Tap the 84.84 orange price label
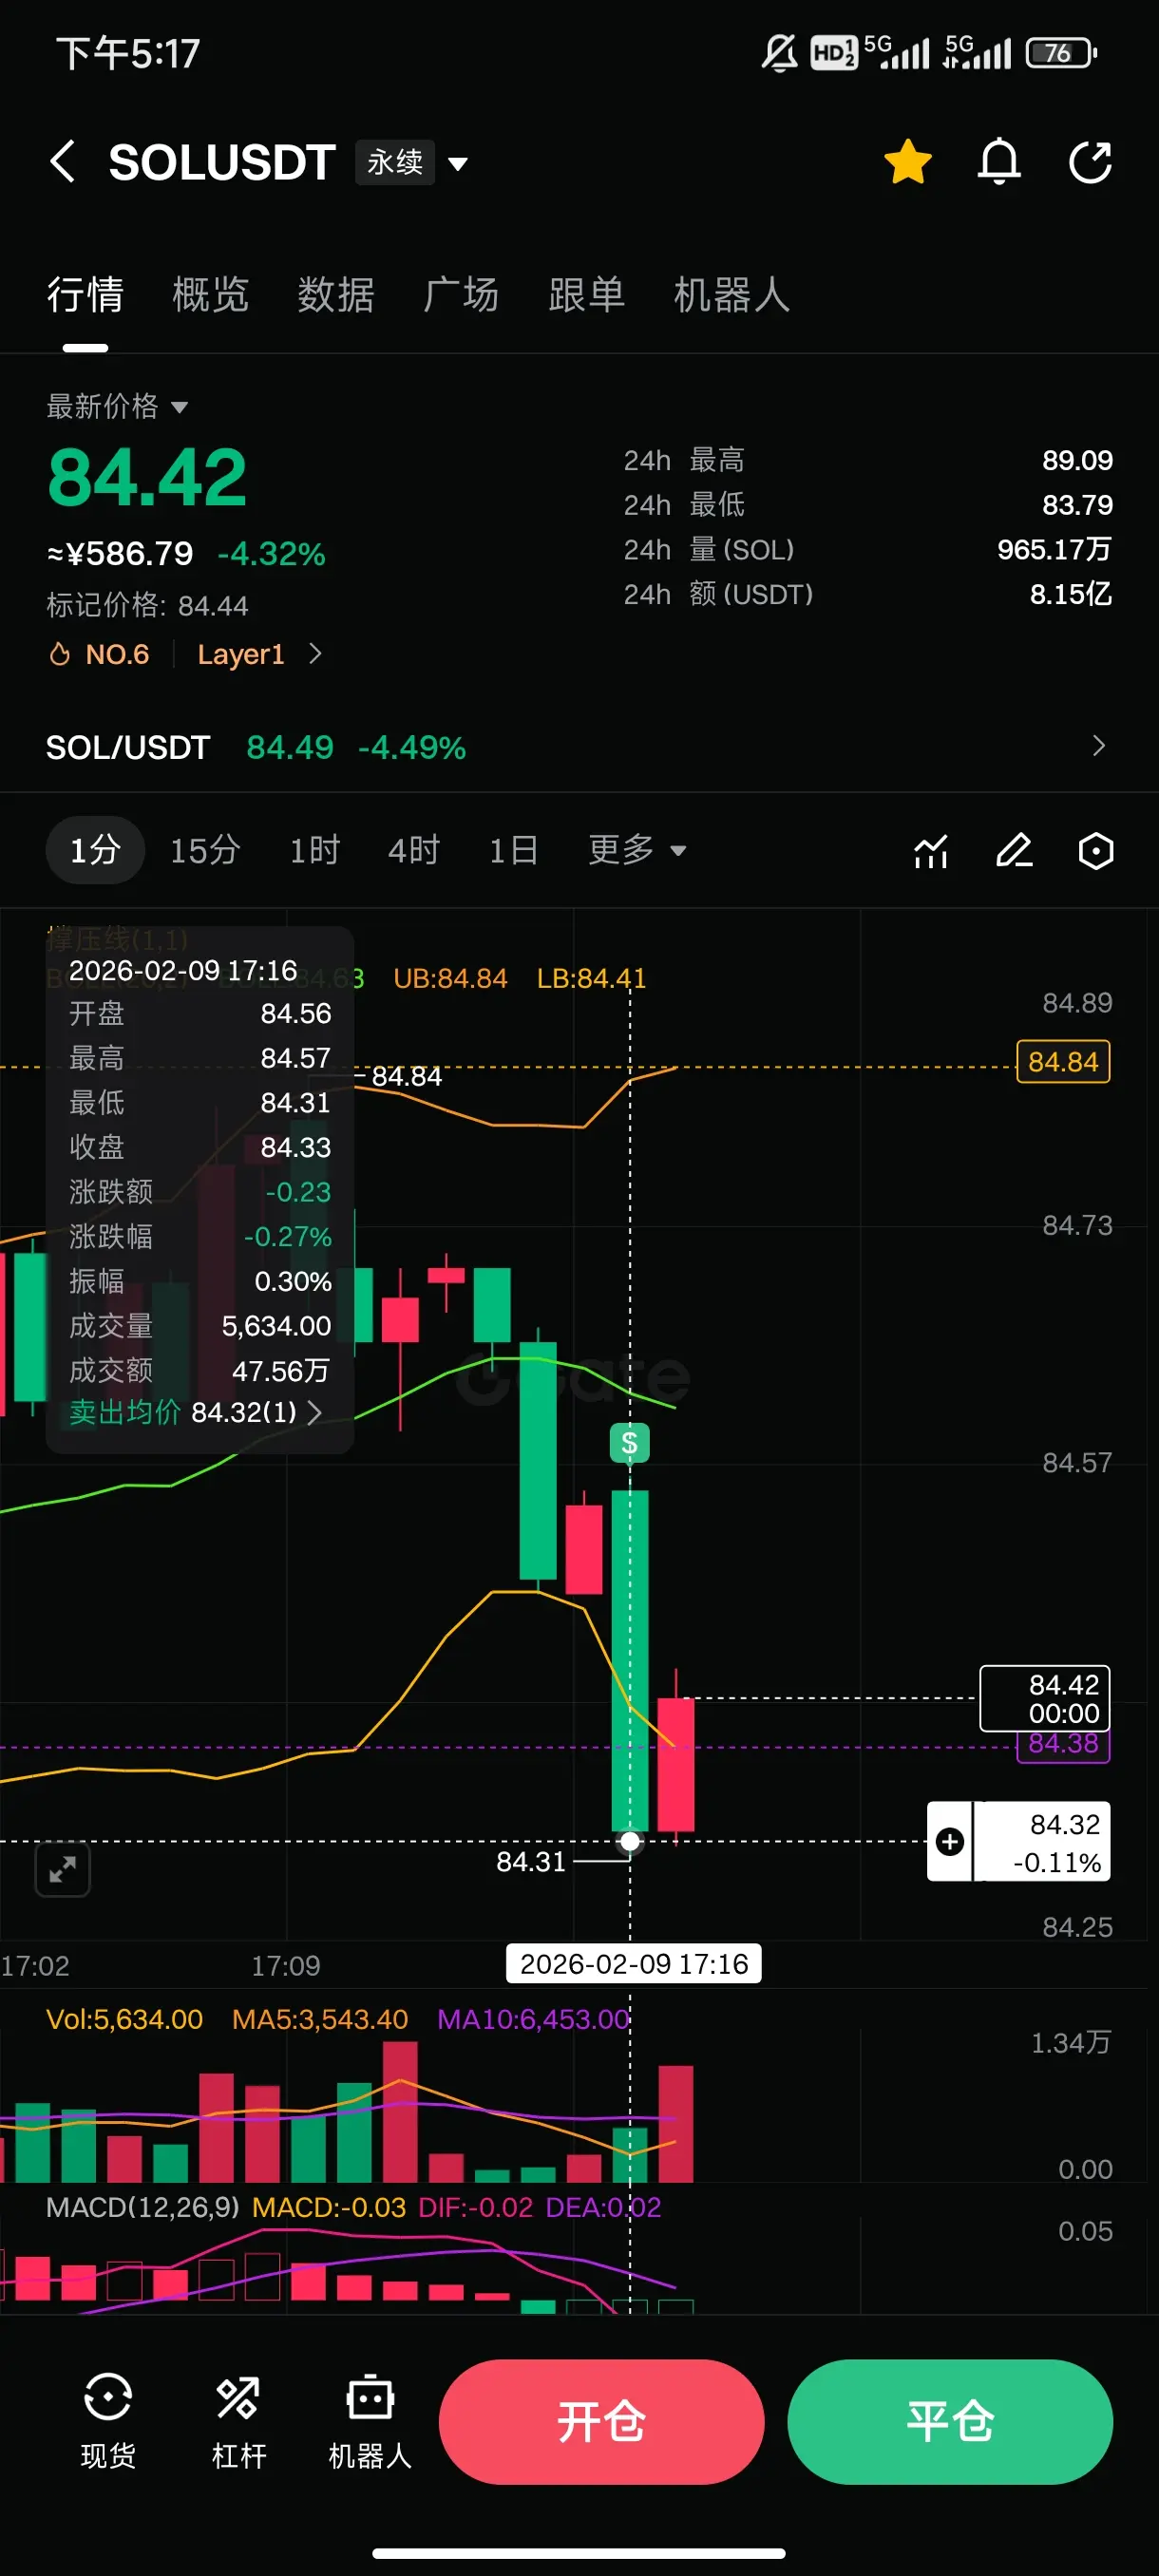This screenshot has height=2576, width=1159. tap(1063, 1062)
